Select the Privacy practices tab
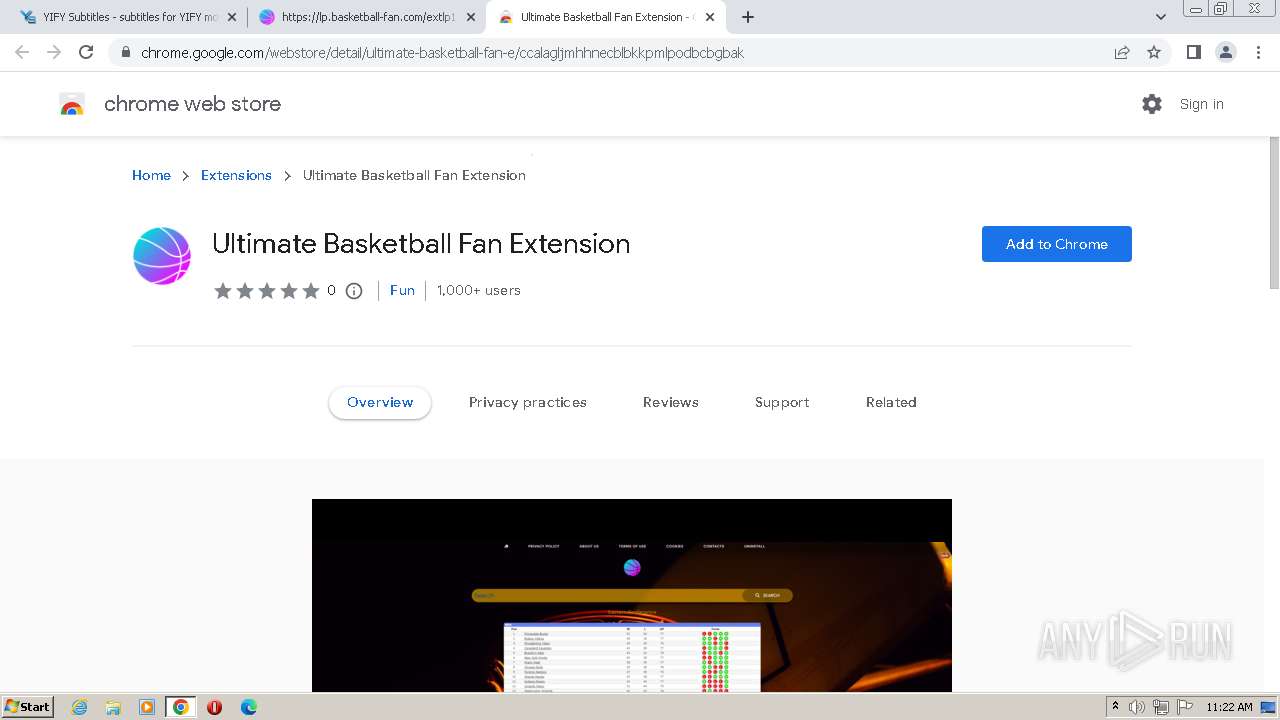Image resolution: width=1280 pixels, height=720 pixels. [528, 402]
